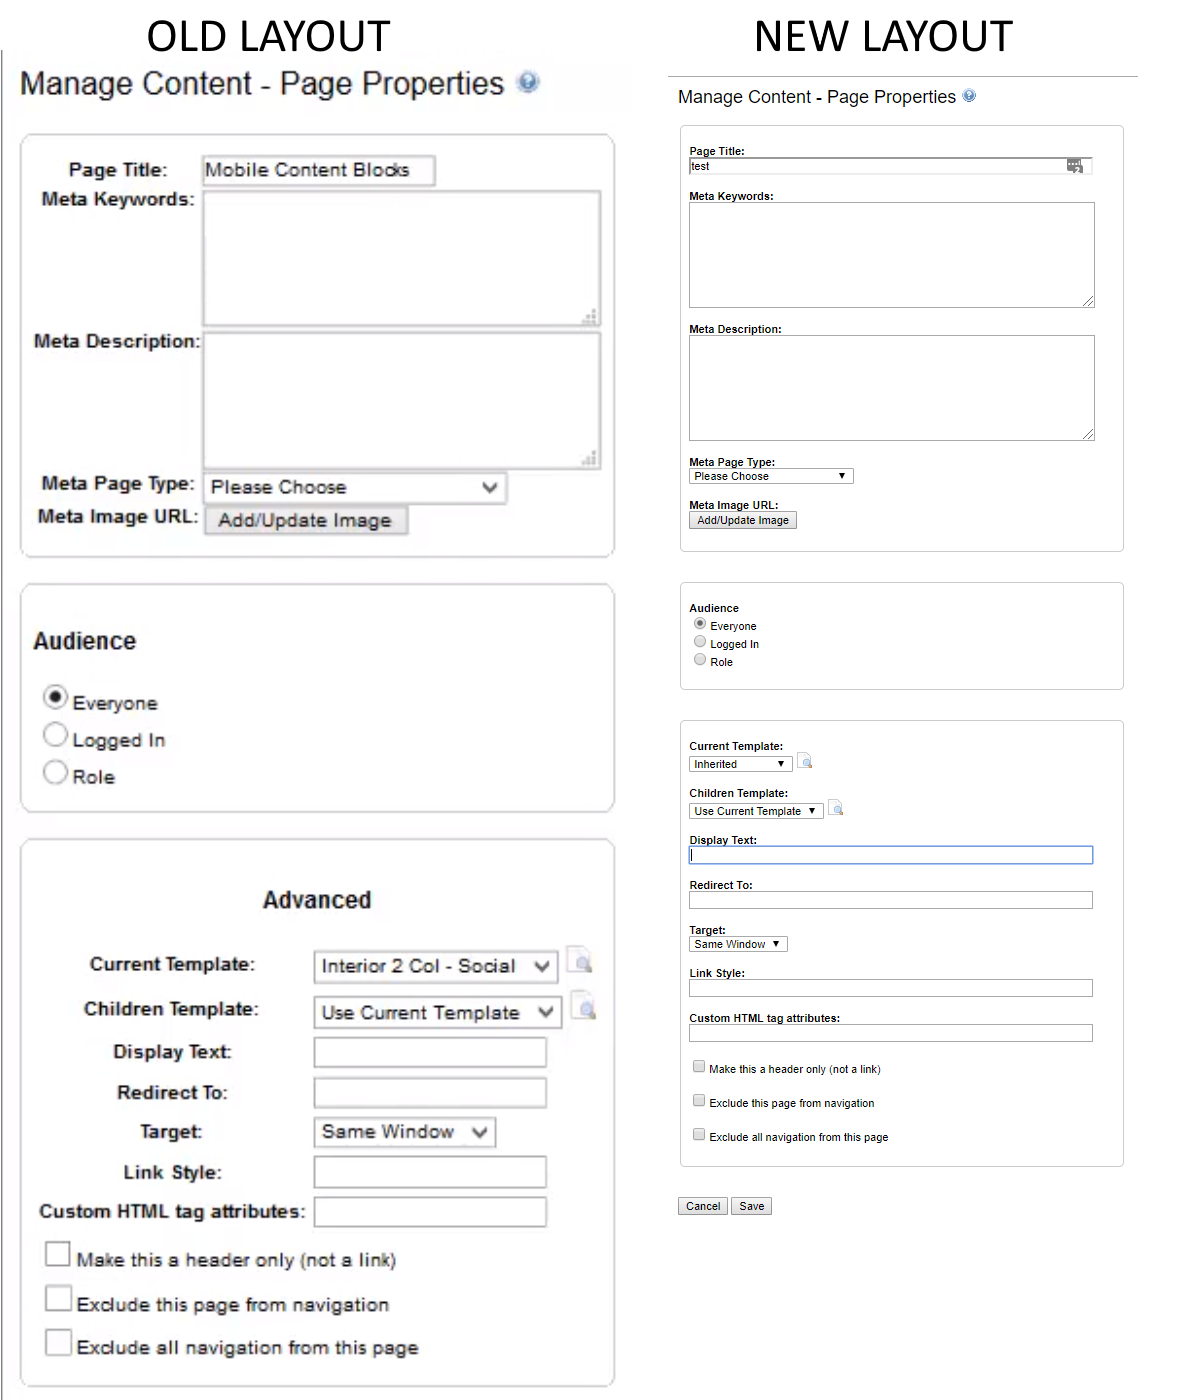Open old layout Meta Page Type 'Please Choose' dropdown
The image size is (1200, 1400).
[x=355, y=487]
